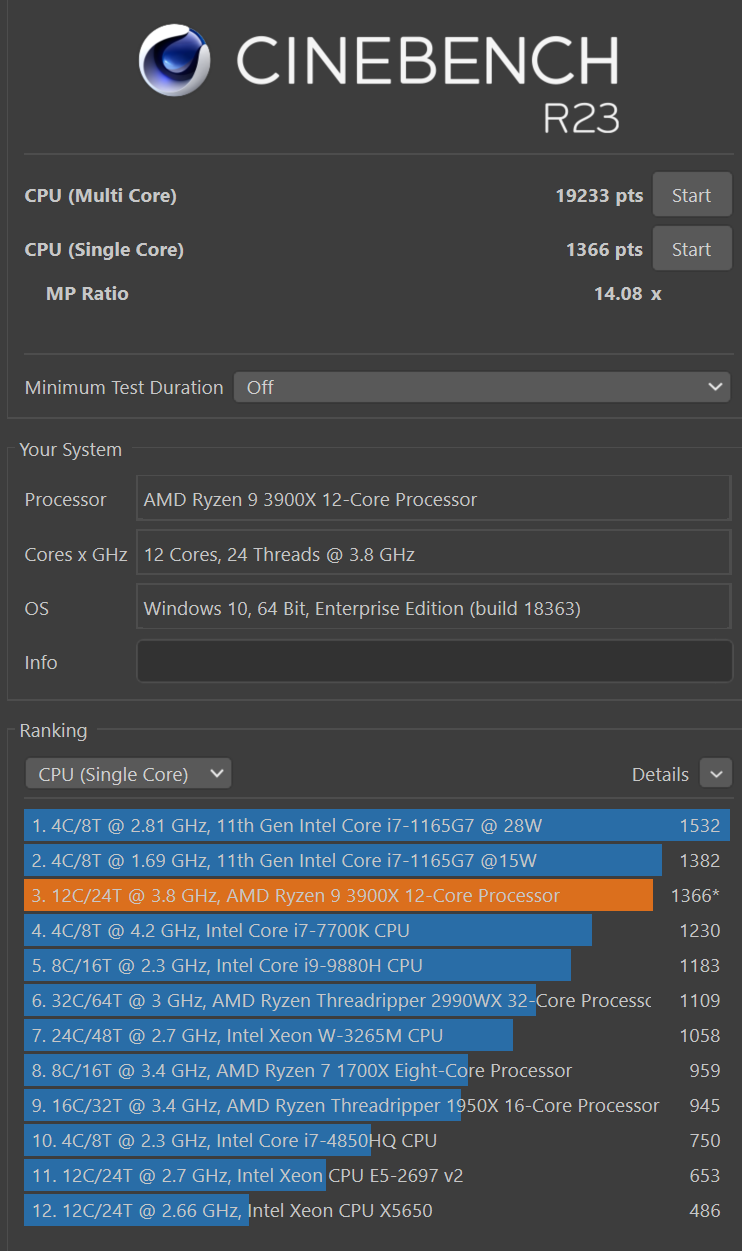742x1251 pixels.
Task: Click the Processor name field
Action: click(433, 499)
